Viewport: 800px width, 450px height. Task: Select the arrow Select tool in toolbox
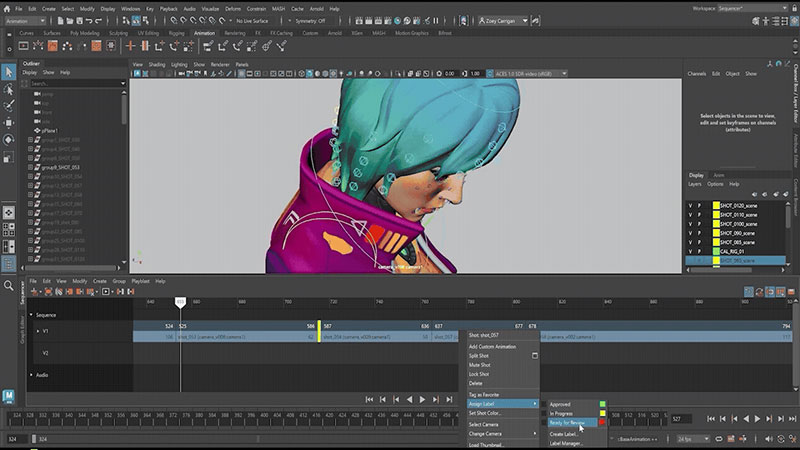9,72
